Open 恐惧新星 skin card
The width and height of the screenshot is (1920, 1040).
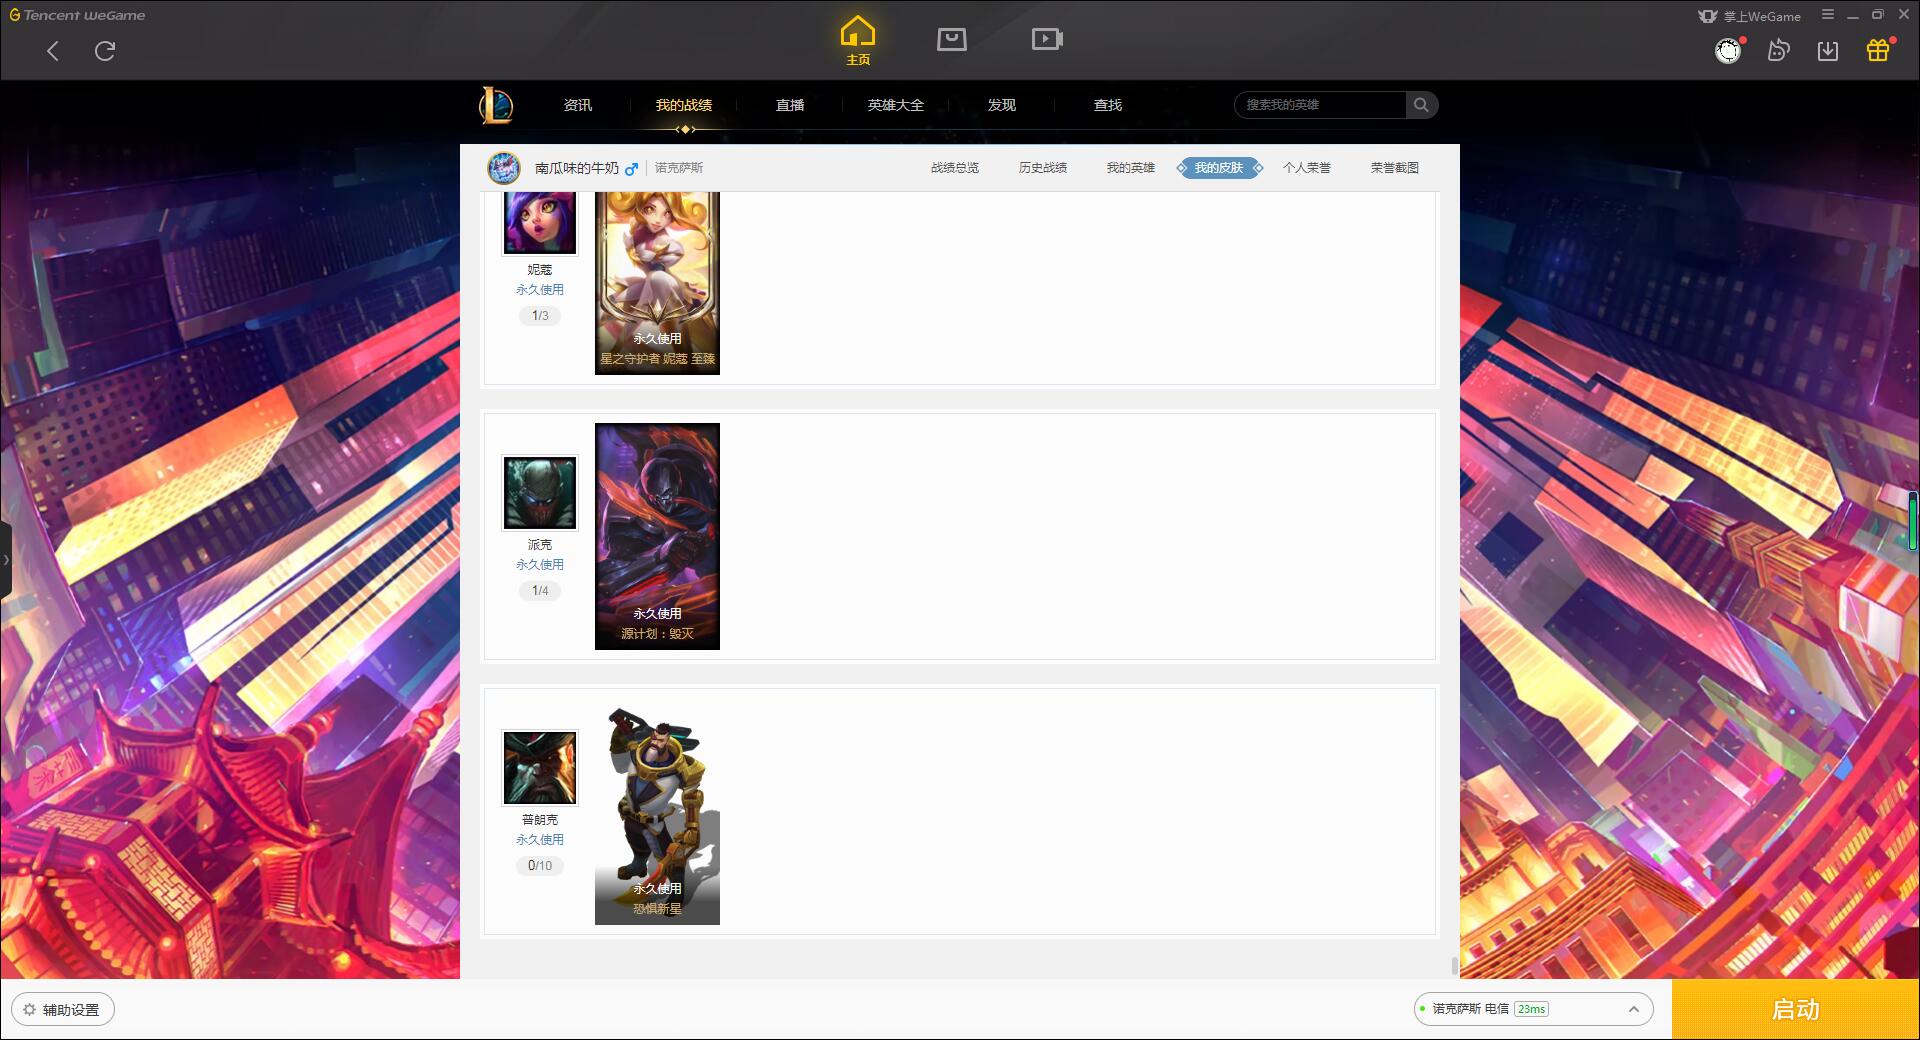click(657, 811)
